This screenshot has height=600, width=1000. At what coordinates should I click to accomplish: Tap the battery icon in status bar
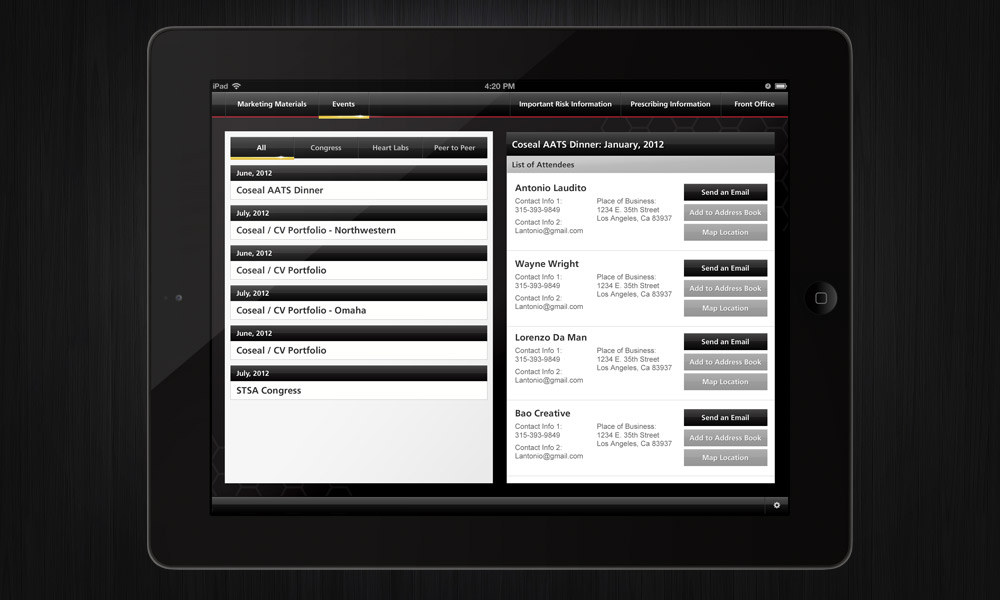pos(781,86)
